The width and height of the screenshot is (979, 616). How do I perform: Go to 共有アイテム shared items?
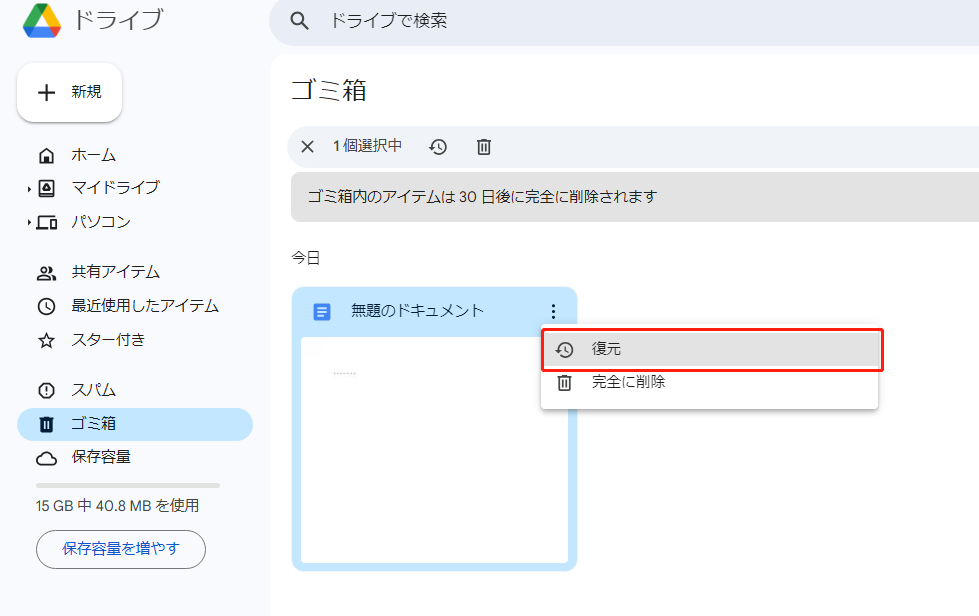coord(115,272)
